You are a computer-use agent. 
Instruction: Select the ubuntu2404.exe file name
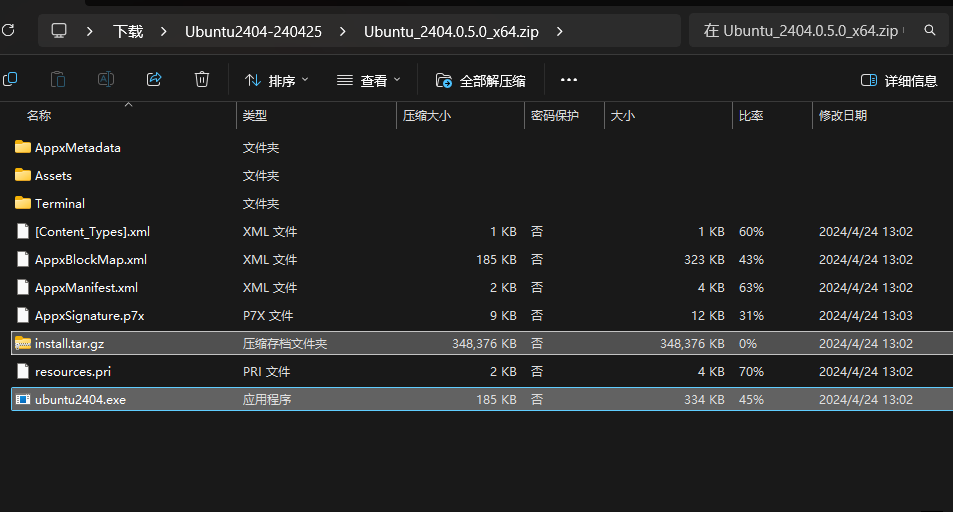click(80, 400)
